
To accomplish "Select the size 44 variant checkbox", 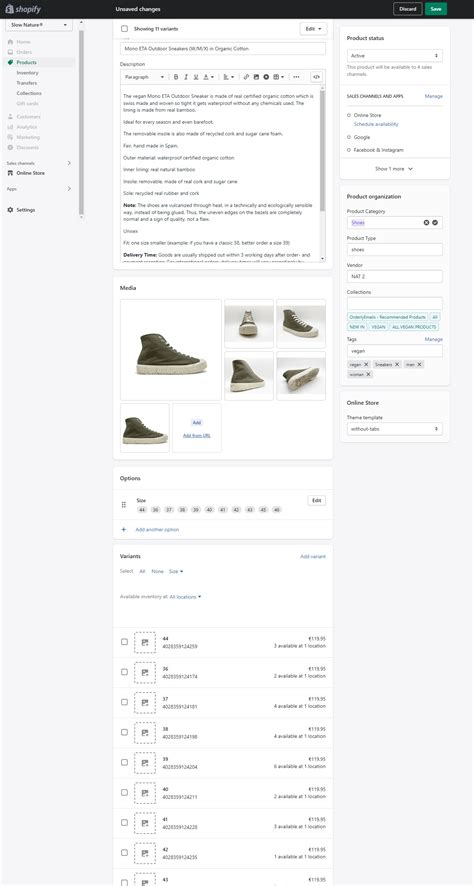I will 124,642.
